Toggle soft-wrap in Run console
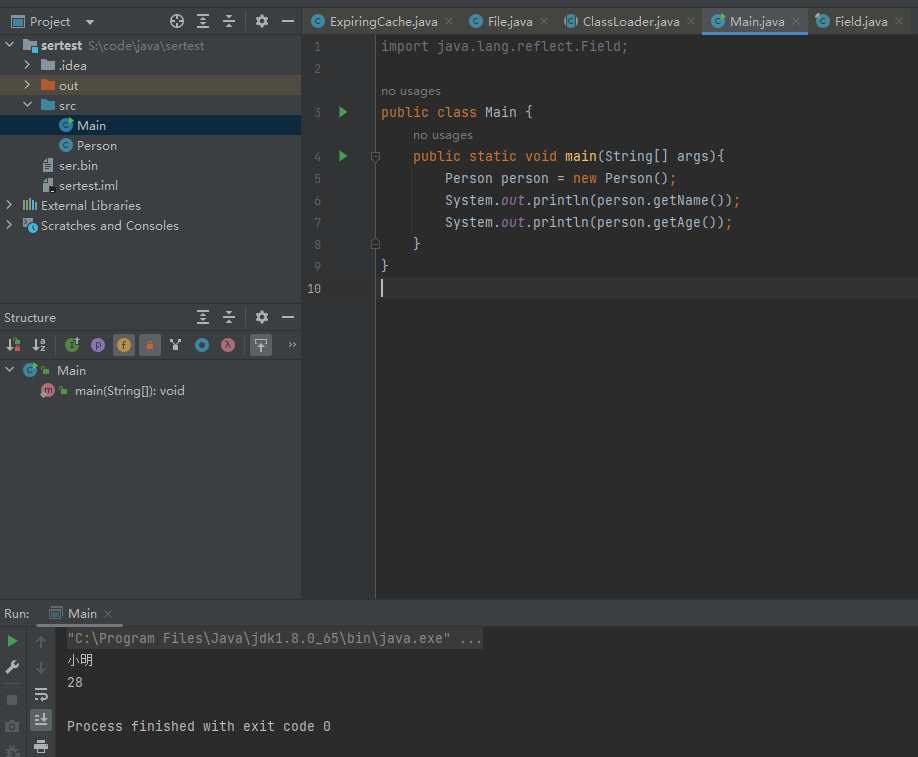Screen dimensions: 918x757 pos(41,694)
